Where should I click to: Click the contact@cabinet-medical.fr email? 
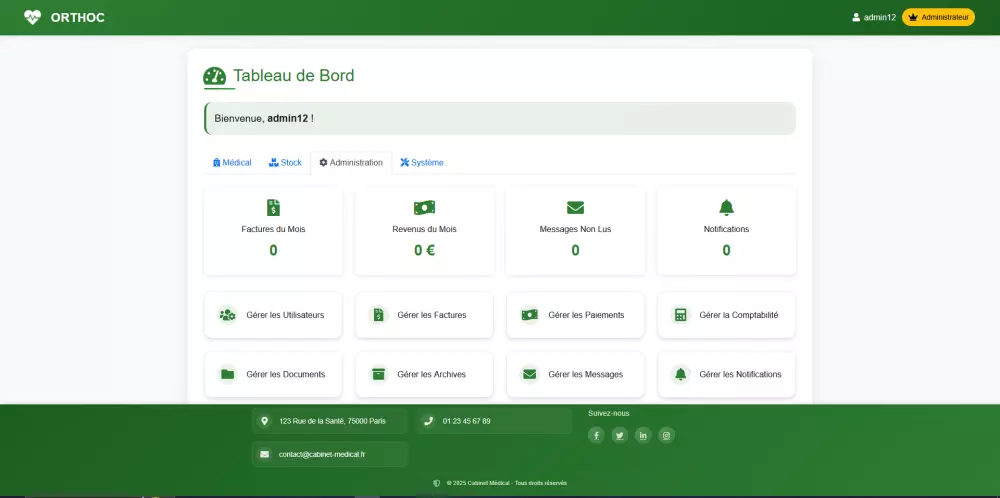[x=322, y=455]
